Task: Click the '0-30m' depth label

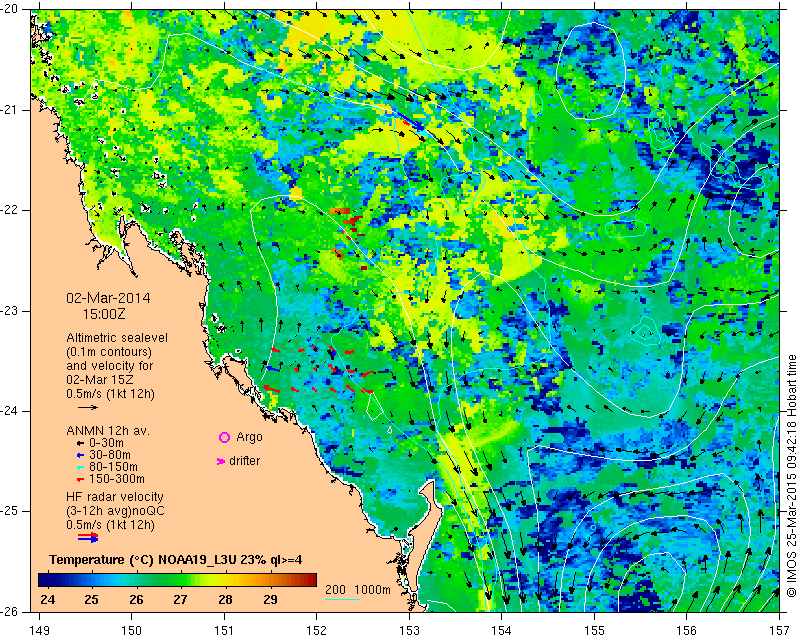Action: point(106,443)
